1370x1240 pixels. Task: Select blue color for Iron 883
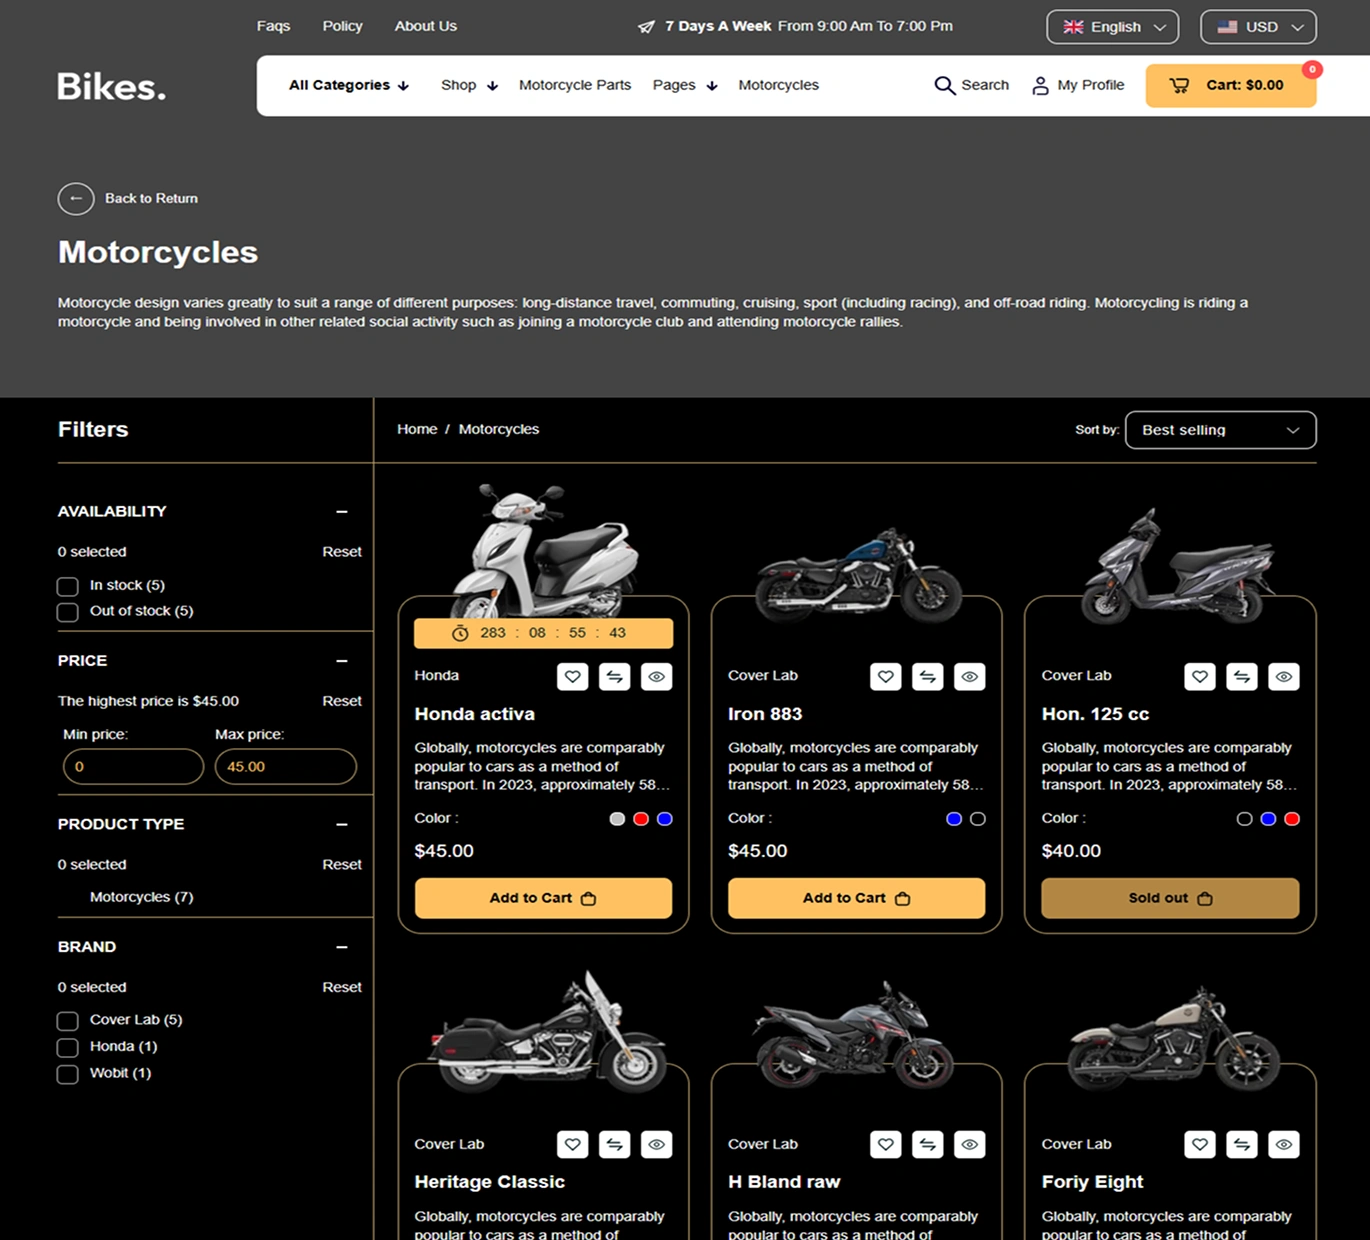point(954,819)
